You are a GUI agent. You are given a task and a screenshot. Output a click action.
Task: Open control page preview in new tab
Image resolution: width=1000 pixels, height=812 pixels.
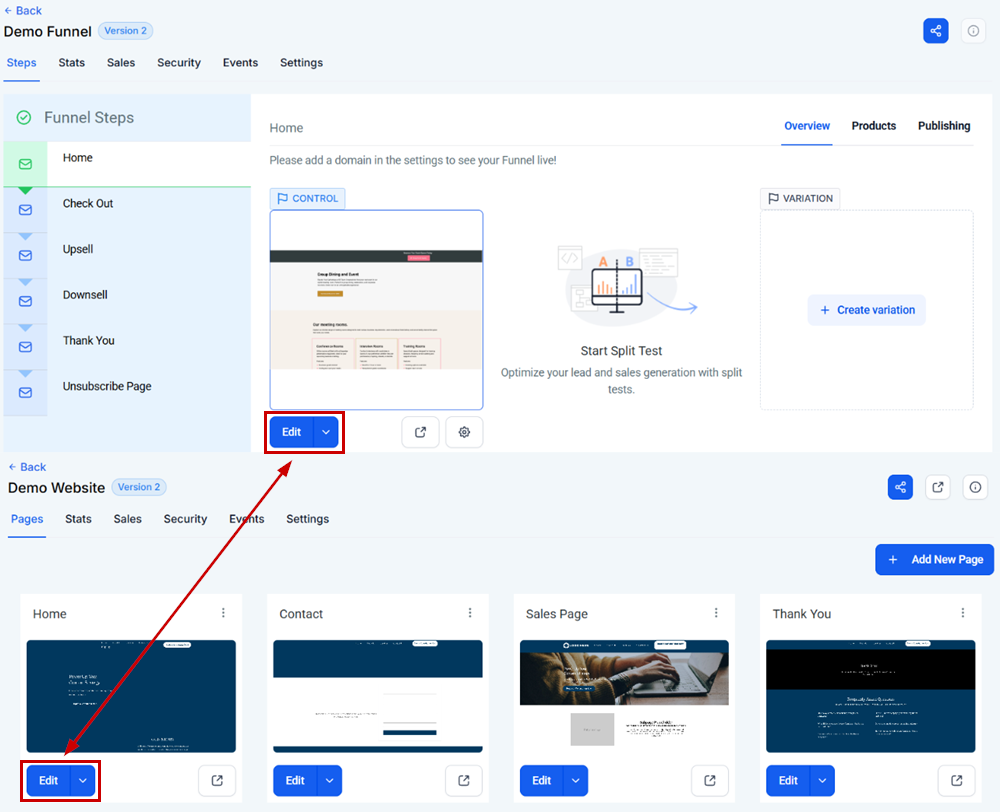[420, 432]
